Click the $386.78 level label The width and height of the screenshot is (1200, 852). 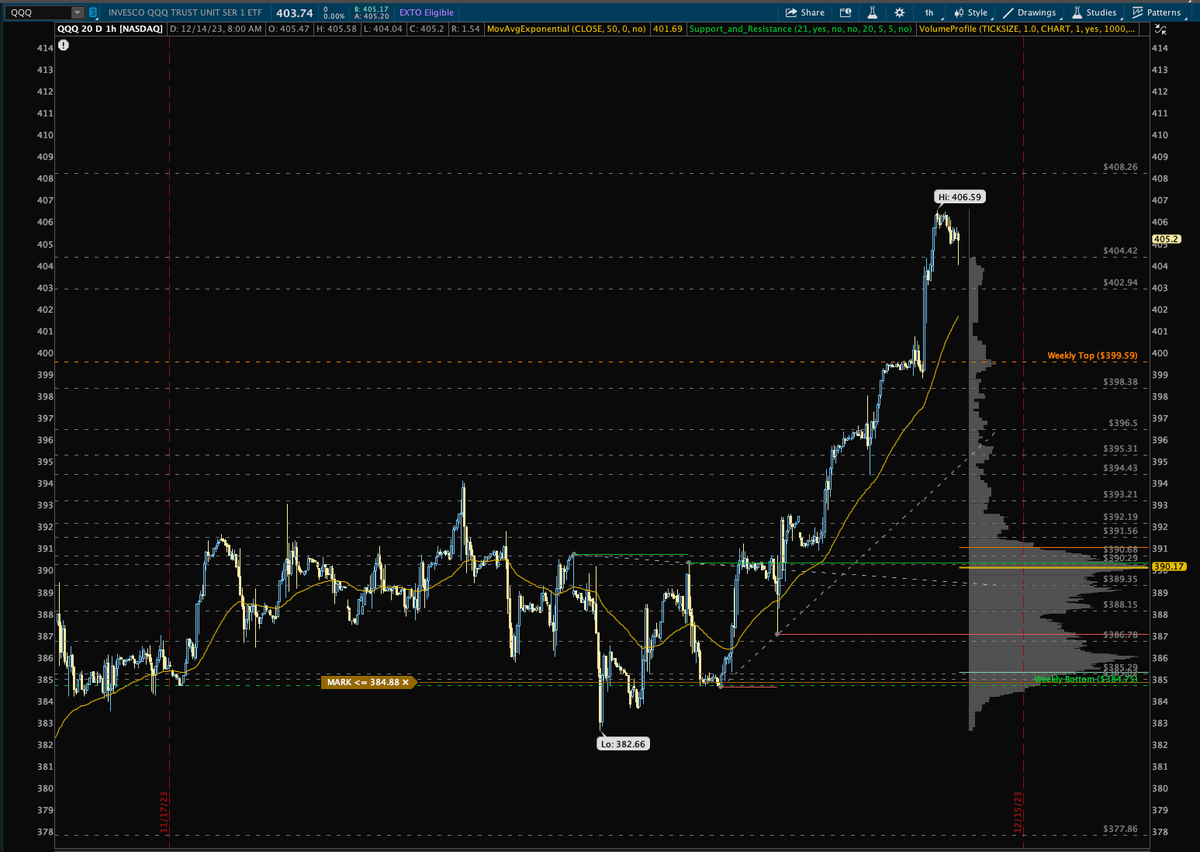click(x=1120, y=634)
